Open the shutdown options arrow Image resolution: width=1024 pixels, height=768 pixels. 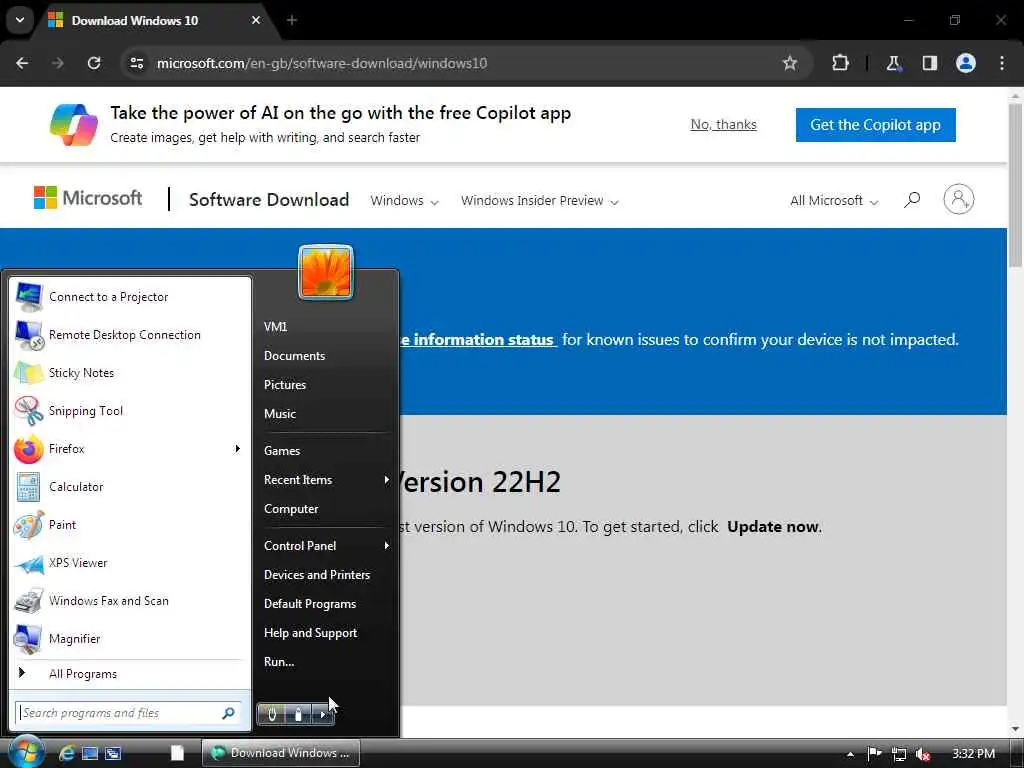(323, 714)
